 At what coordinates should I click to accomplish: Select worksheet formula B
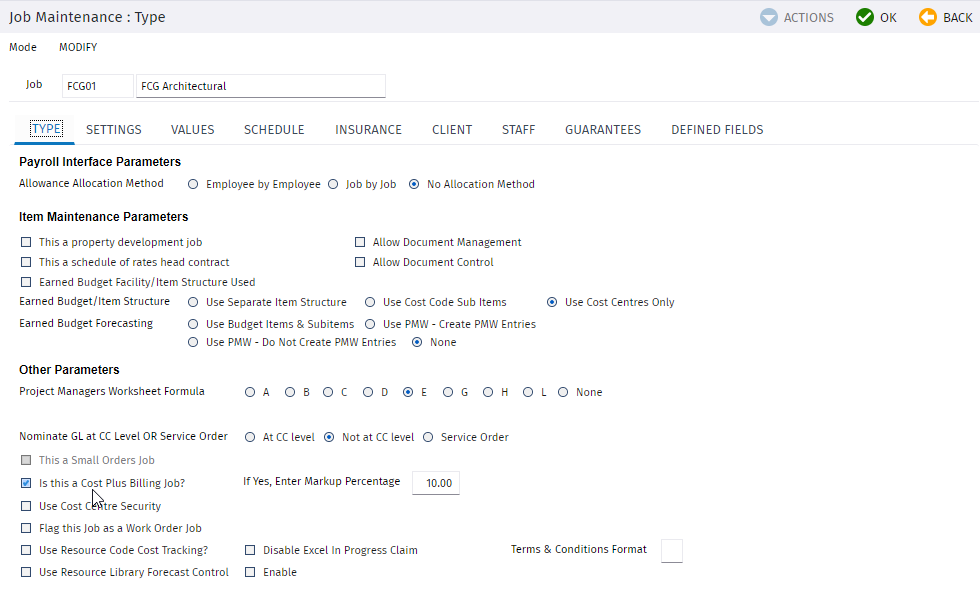290,392
